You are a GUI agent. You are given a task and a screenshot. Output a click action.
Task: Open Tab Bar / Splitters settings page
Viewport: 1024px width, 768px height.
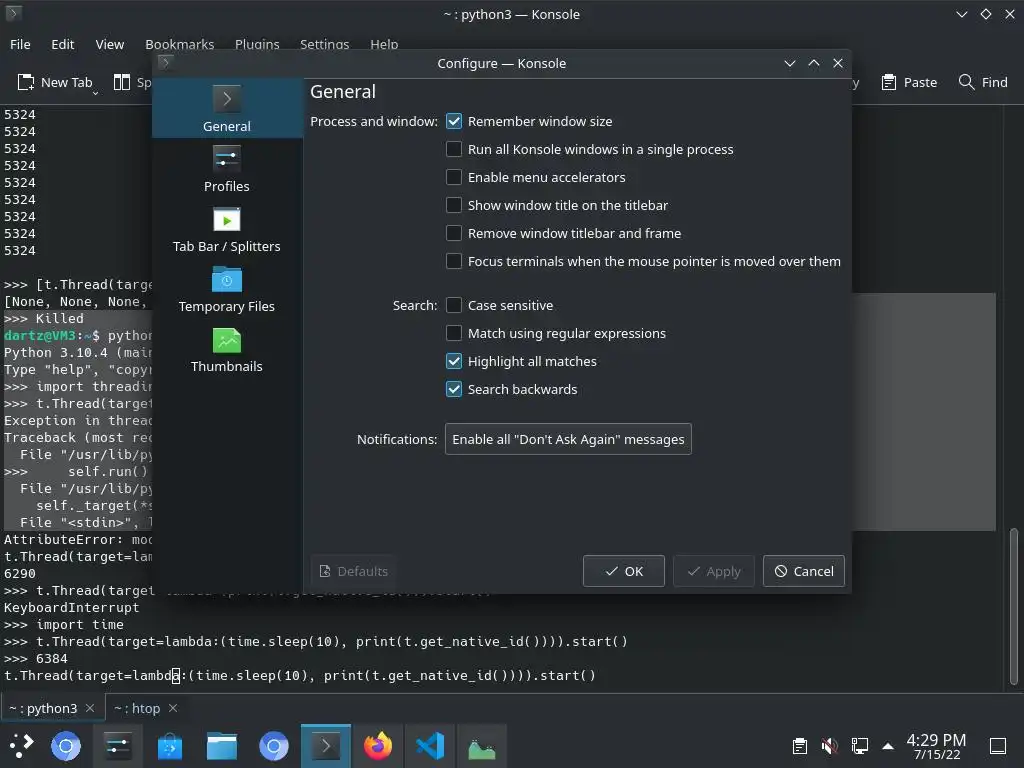[x=227, y=229]
